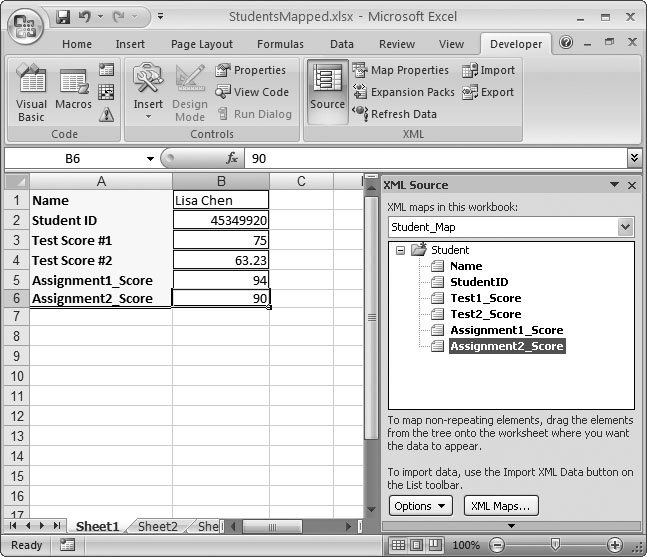The height and width of the screenshot is (557, 647).
Task: Click the XML Maps... button
Action: 501,506
